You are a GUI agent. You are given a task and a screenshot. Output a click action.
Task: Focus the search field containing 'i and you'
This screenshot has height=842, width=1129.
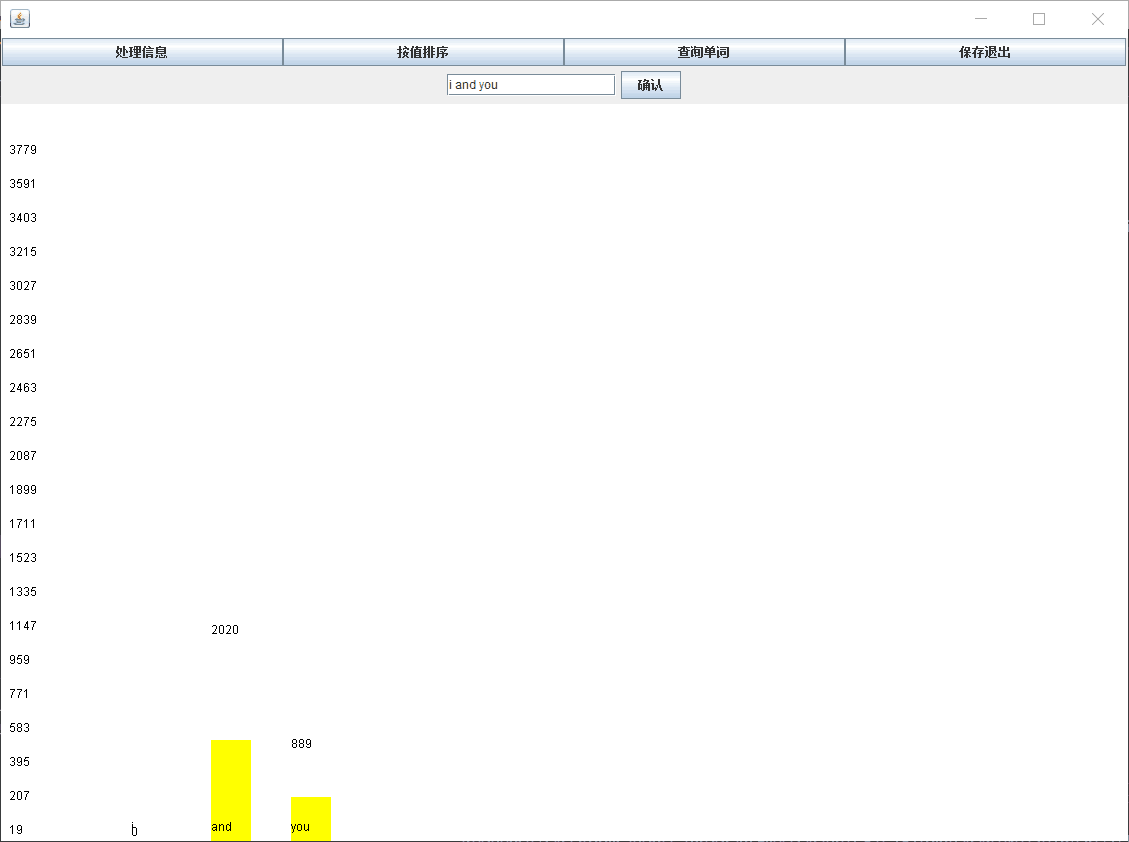[531, 85]
